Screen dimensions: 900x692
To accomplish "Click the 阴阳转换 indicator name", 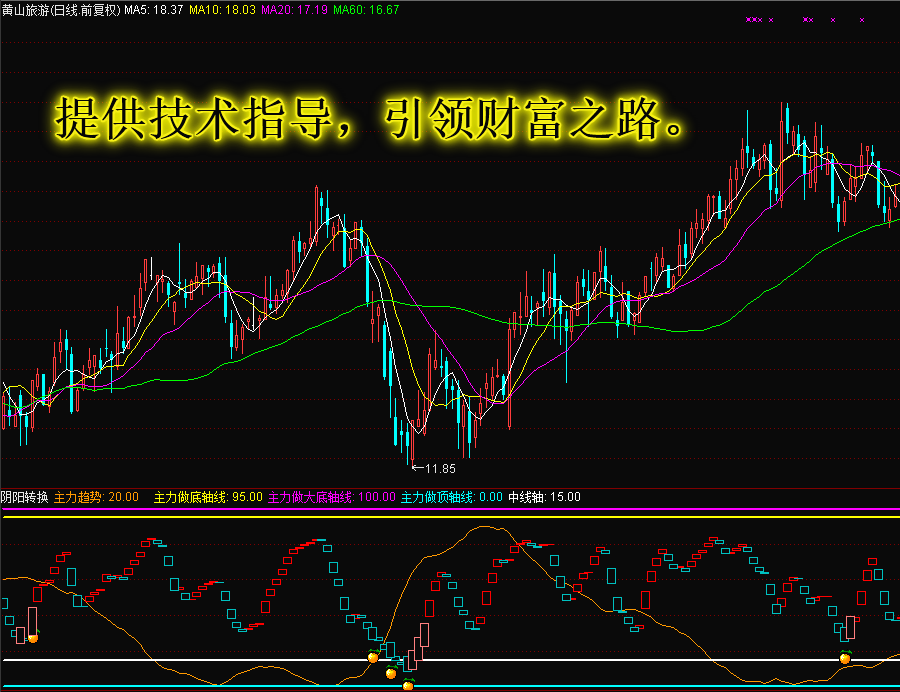I will coord(24,497).
